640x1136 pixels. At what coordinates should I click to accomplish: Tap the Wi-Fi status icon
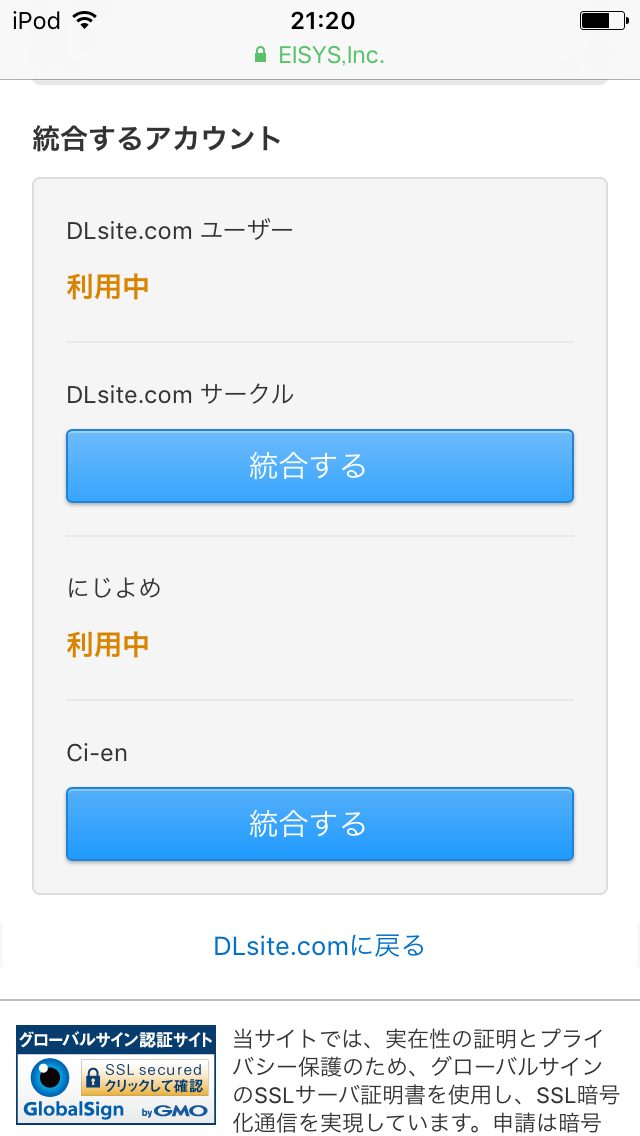pyautogui.click(x=85, y=20)
